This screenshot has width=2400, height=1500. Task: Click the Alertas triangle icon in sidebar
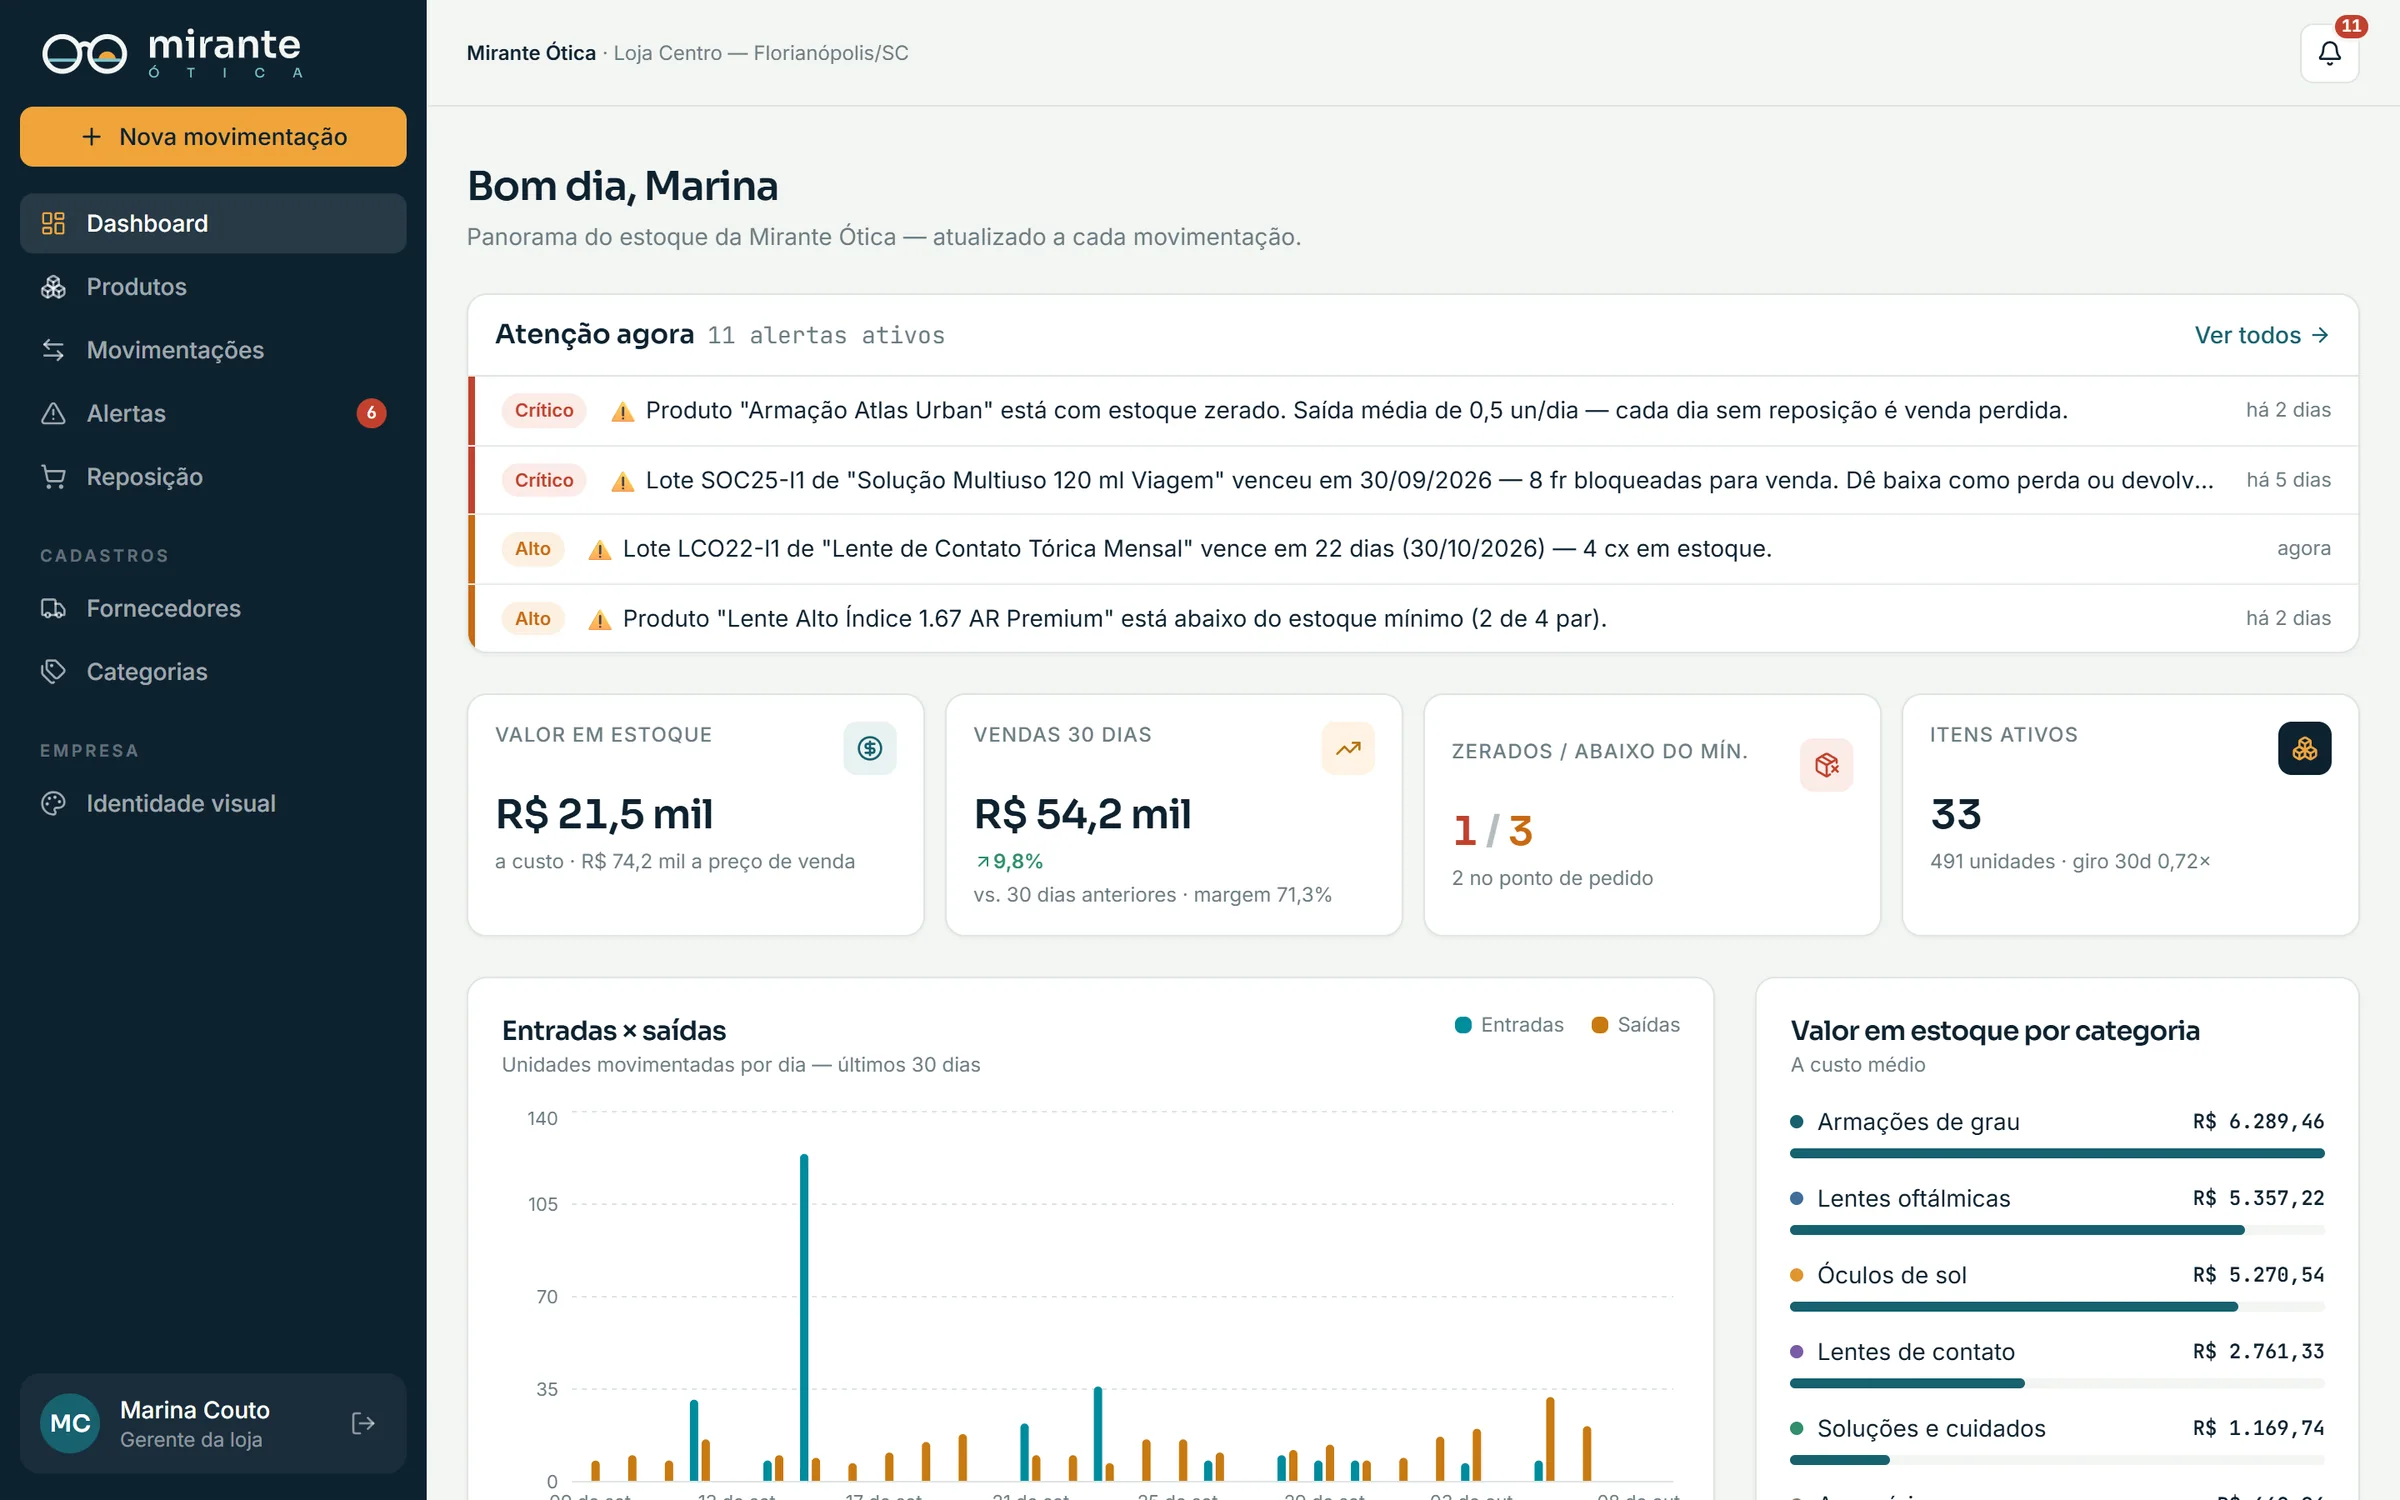click(53, 413)
